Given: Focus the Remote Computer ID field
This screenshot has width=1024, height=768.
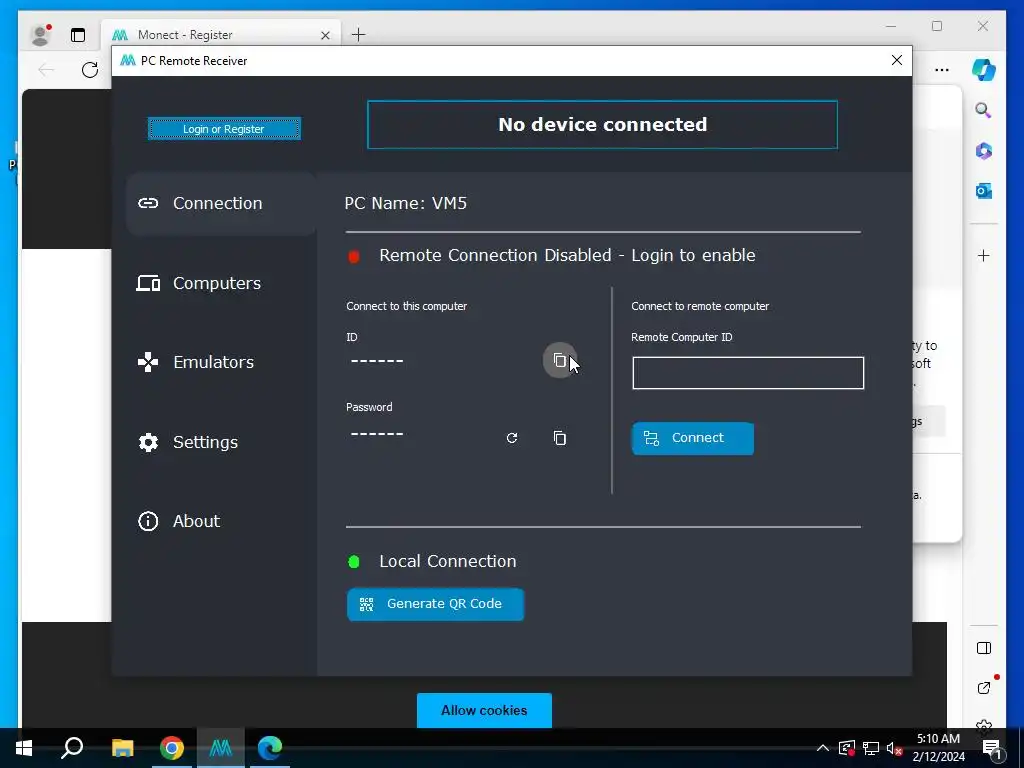Looking at the screenshot, I should point(748,373).
